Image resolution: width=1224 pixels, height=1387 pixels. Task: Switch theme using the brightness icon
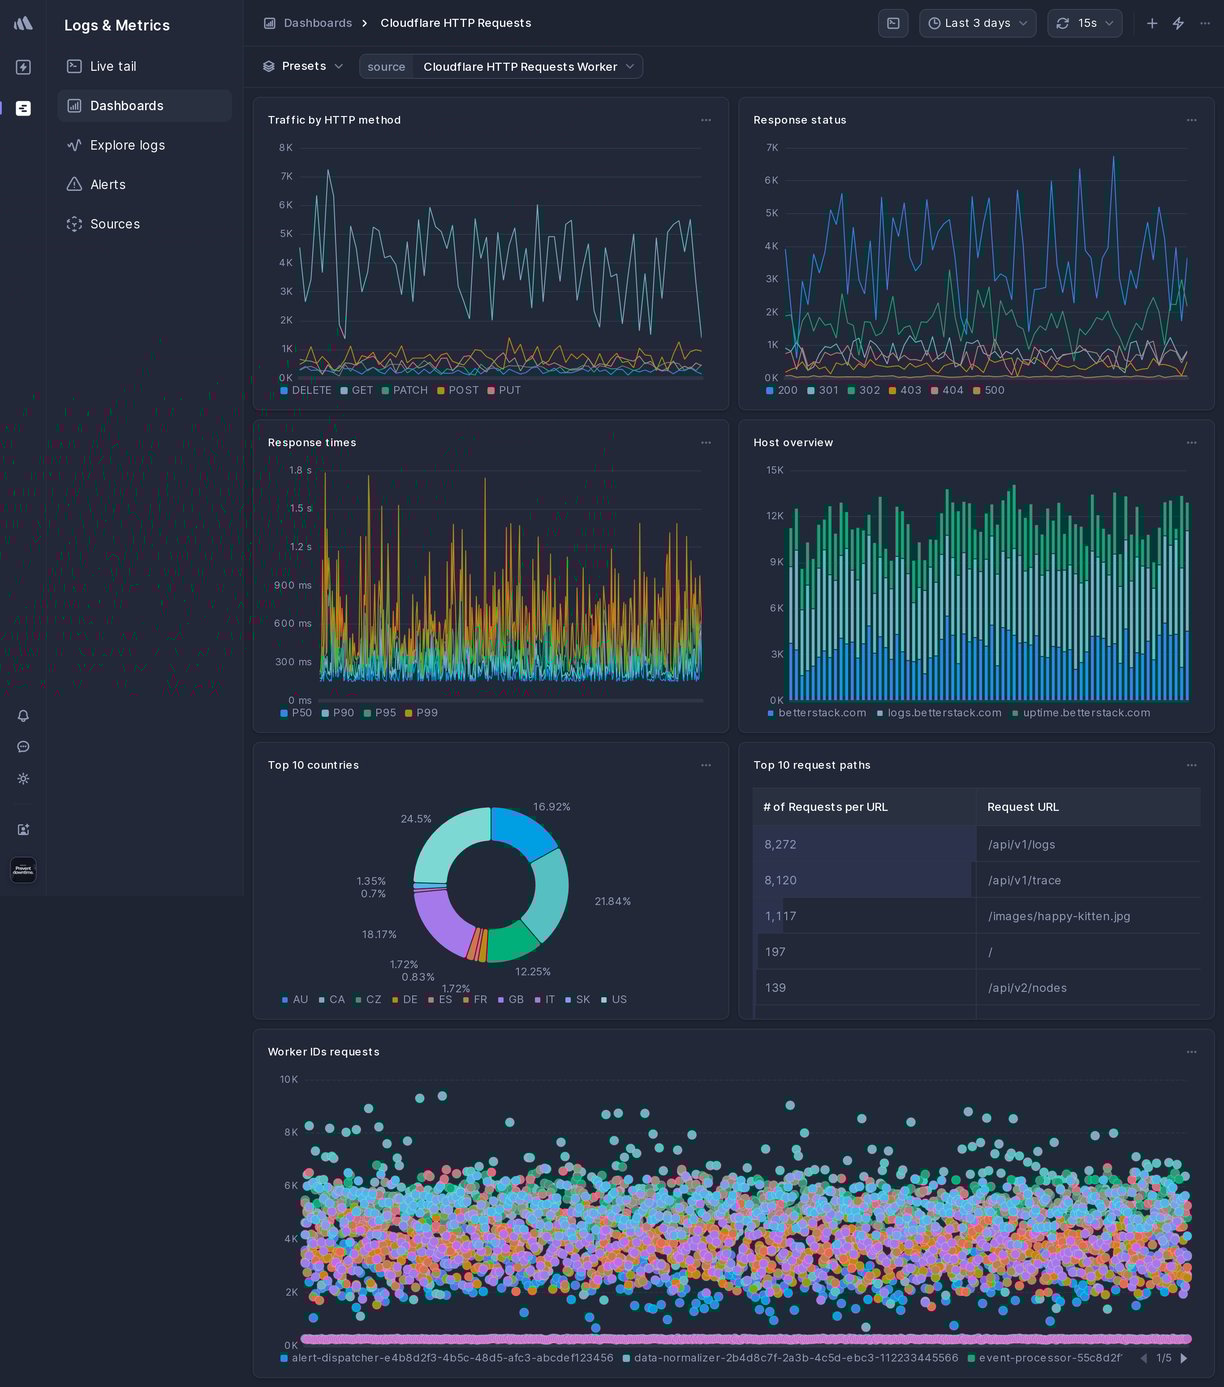pos(23,779)
